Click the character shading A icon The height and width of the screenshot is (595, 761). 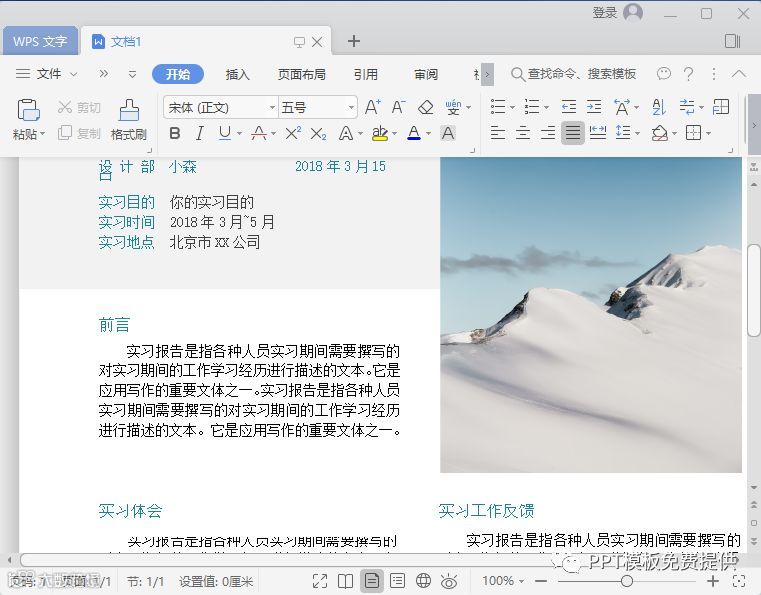point(448,133)
